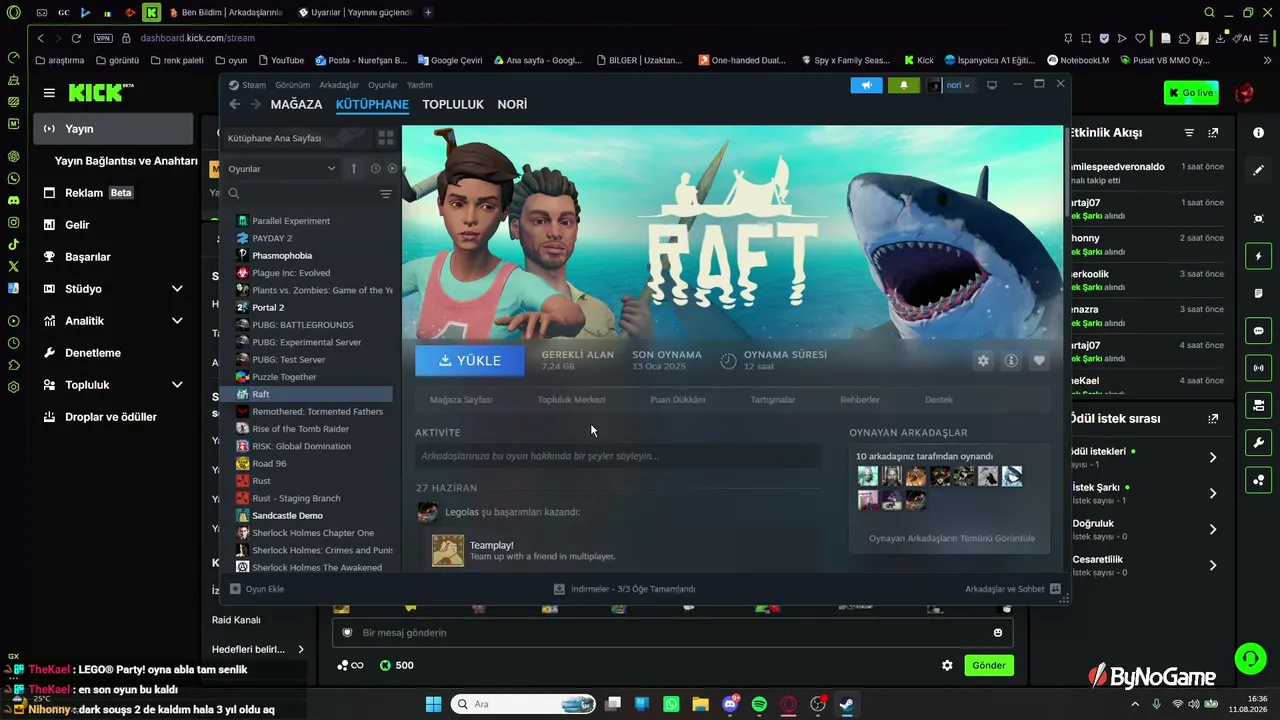Sort Steam library with the up arrow icon
This screenshot has height=720, width=1280.
tap(353, 169)
